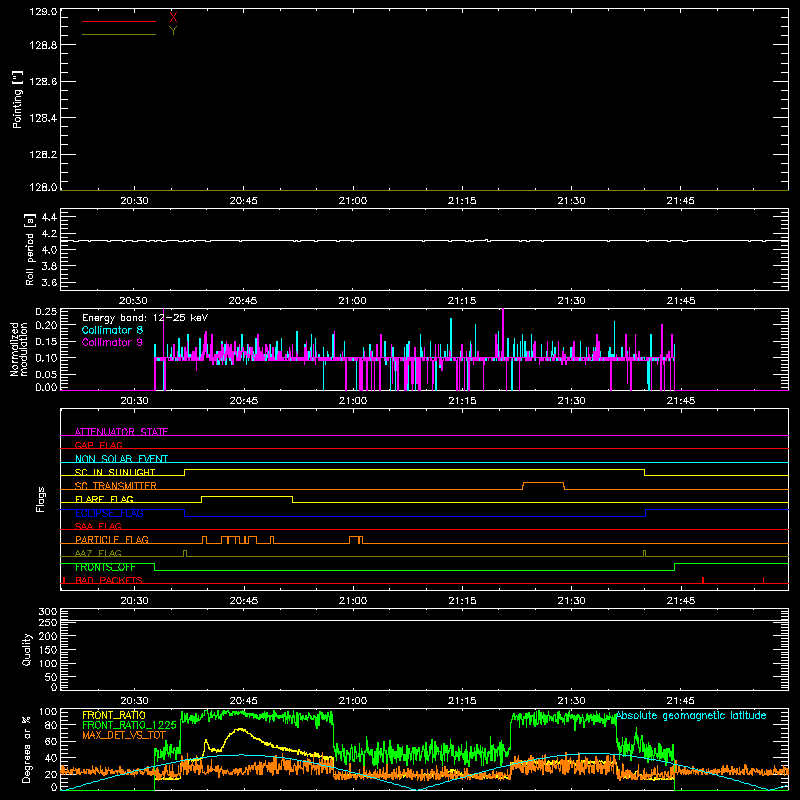Click the Roll period axis title
The width and height of the screenshot is (800, 800).
(x=30, y=249)
